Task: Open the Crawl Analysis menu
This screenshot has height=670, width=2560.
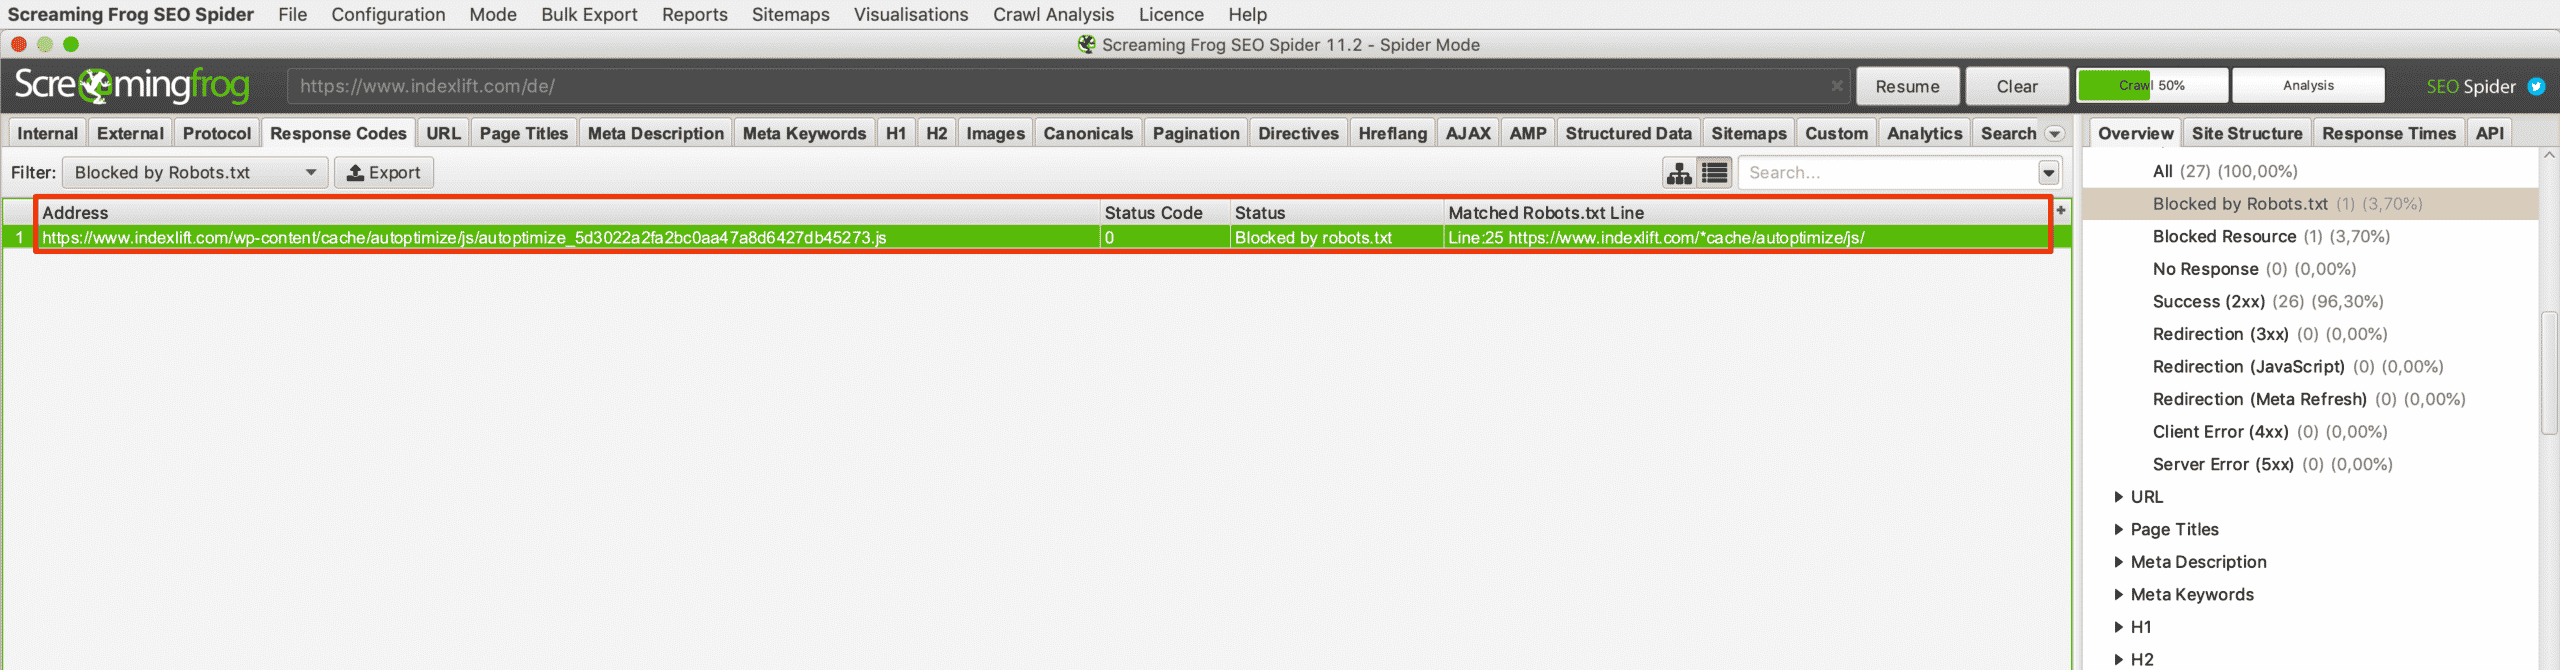Action: [1053, 15]
